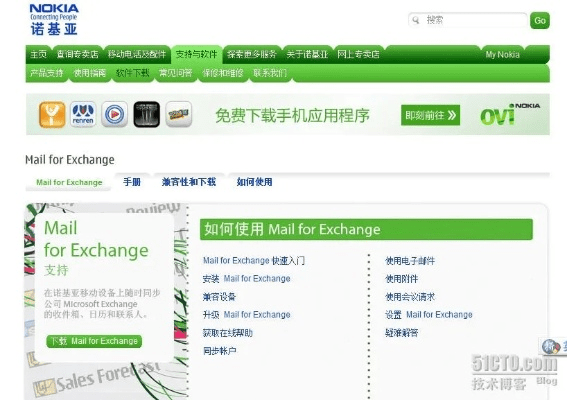567x400 pixels.
Task: Click the Mail for Exchange page heading
Action: pyautogui.click(x=70, y=159)
